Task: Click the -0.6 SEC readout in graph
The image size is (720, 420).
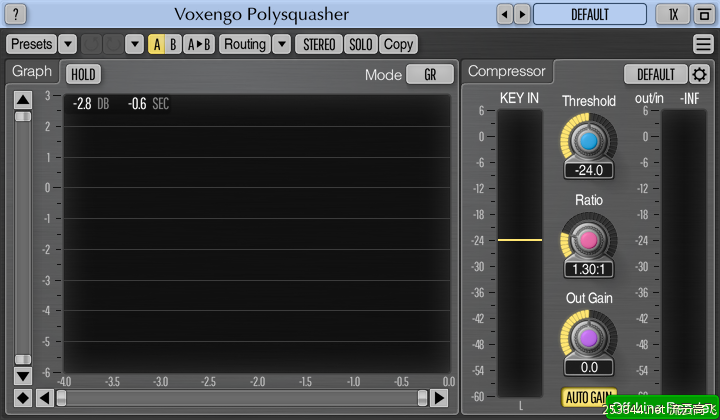Action: click(148, 104)
